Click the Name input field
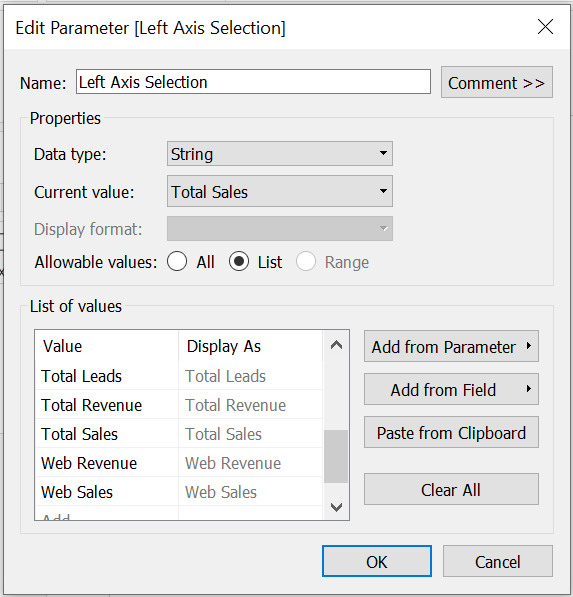 tap(253, 82)
